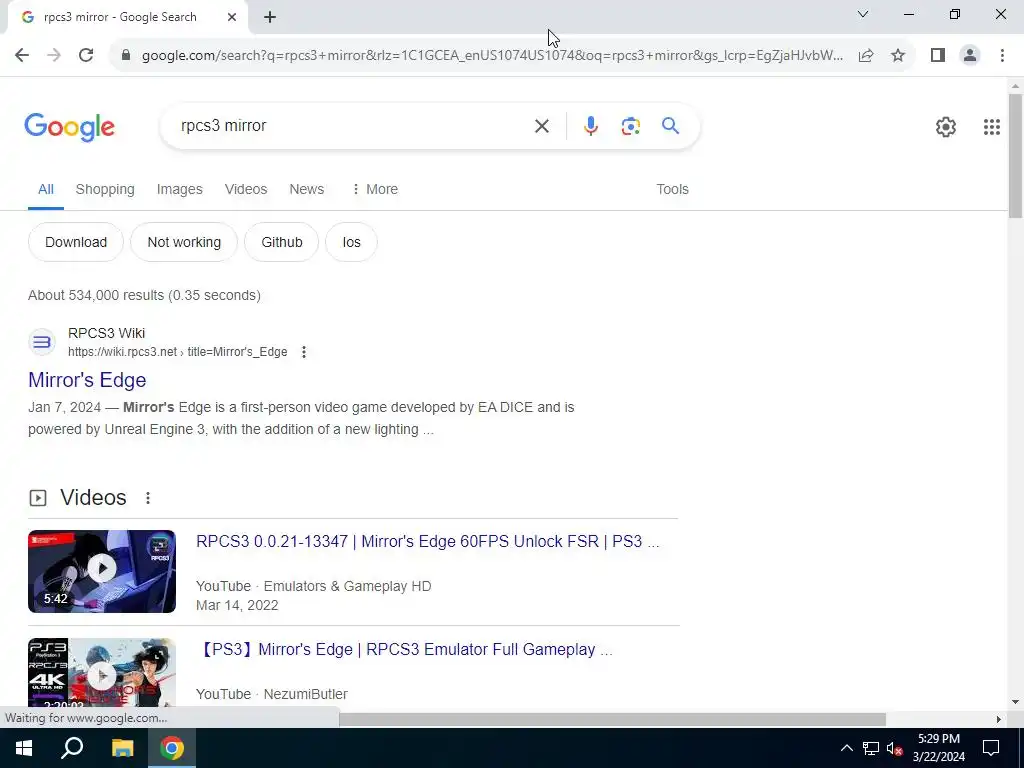Open Chrome three-dot menu
The height and width of the screenshot is (768, 1024).
point(1002,56)
